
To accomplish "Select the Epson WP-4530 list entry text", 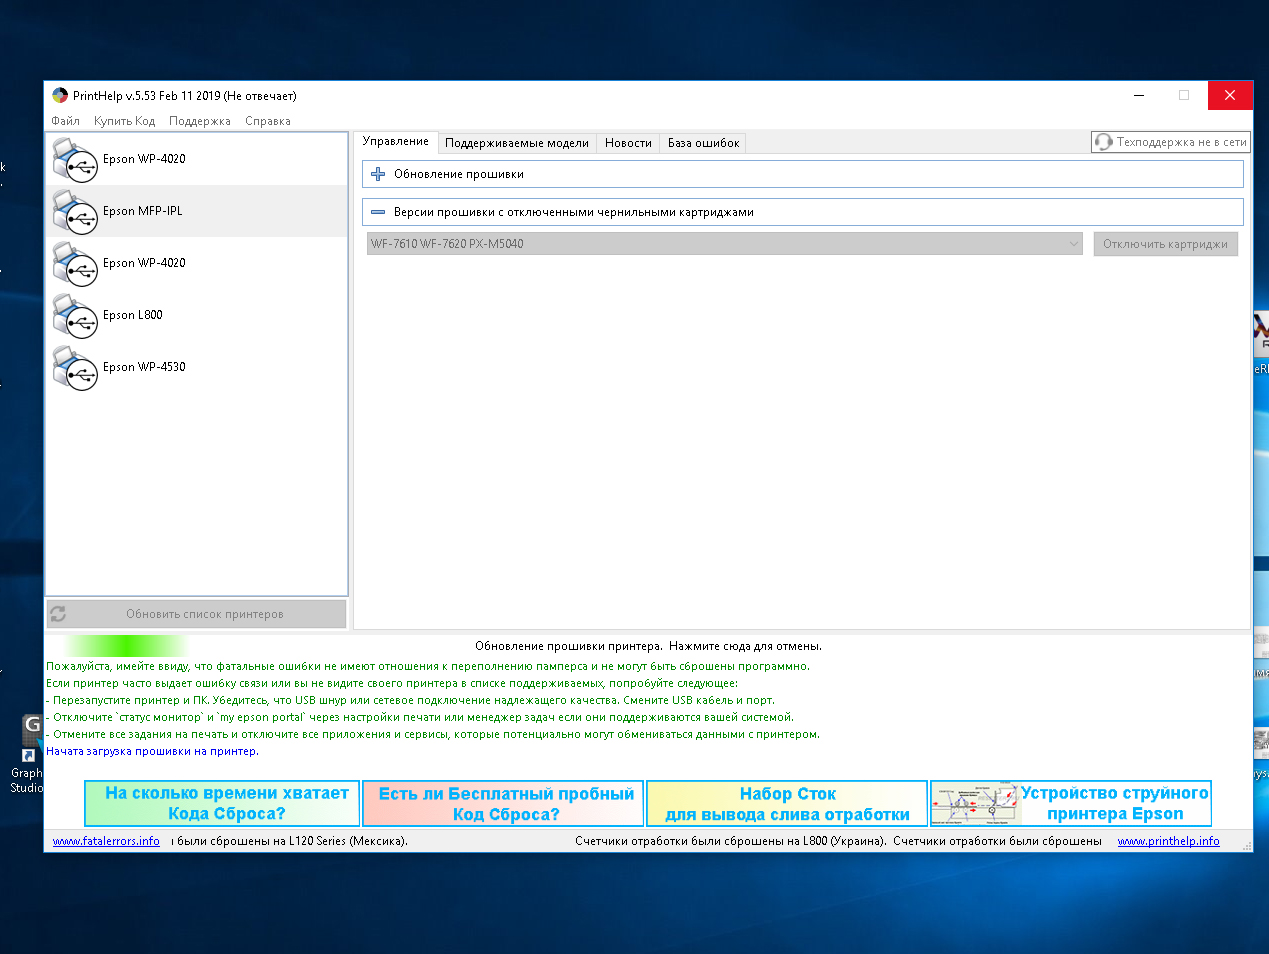I will [144, 367].
